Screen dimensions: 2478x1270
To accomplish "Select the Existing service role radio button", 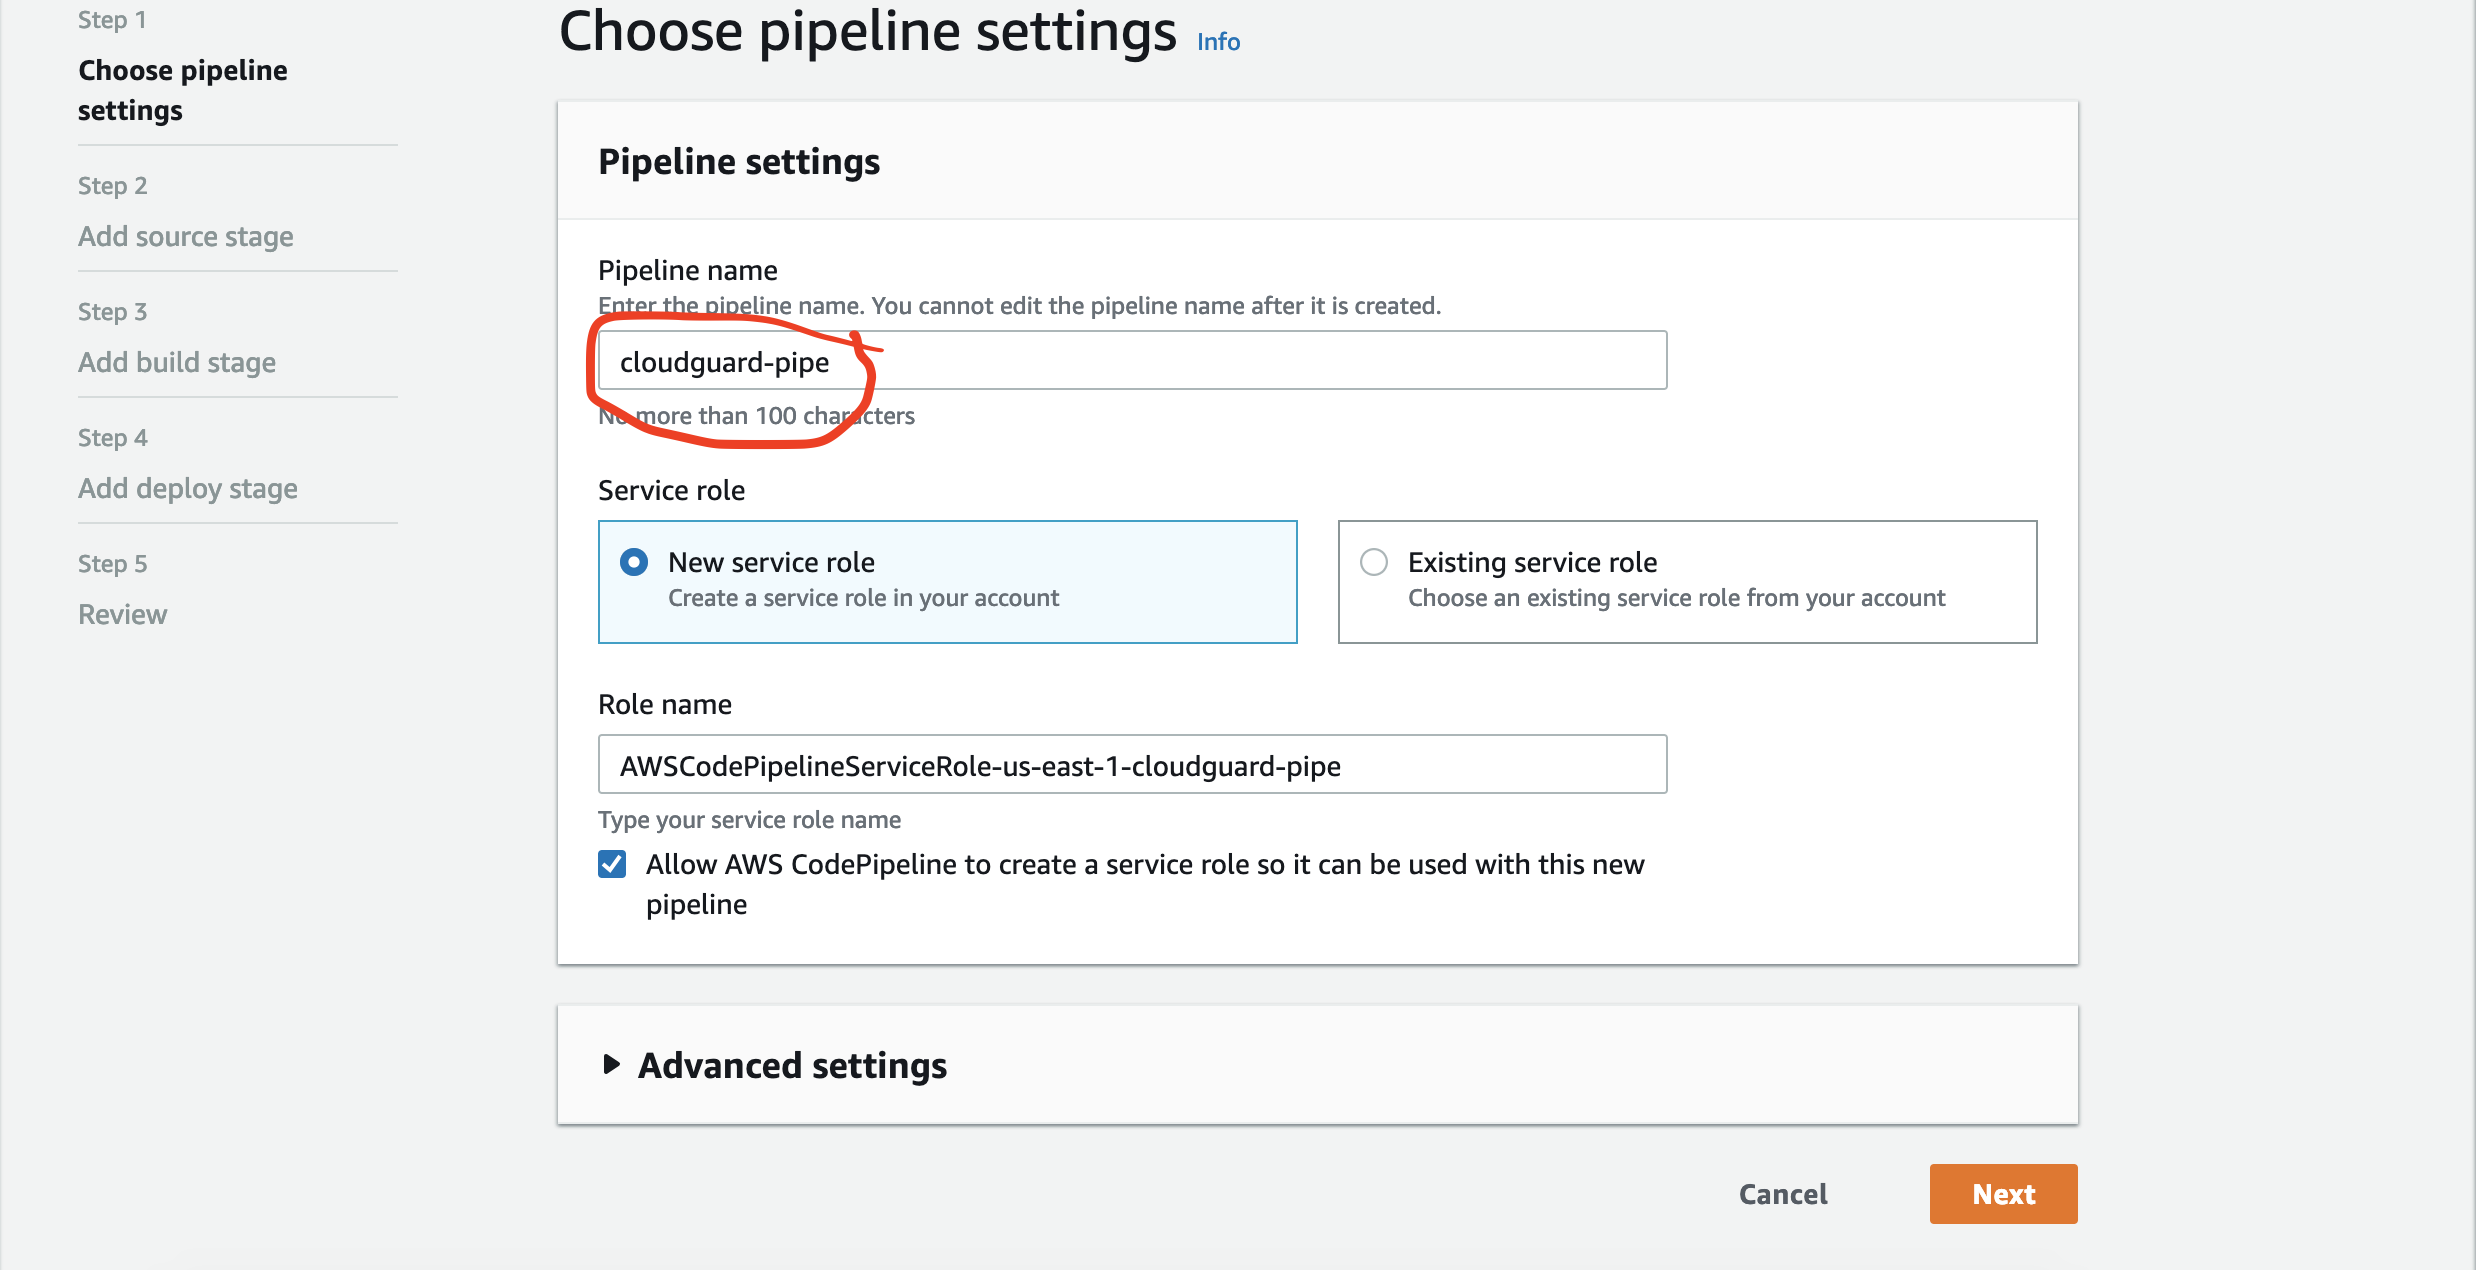I will [1374, 562].
